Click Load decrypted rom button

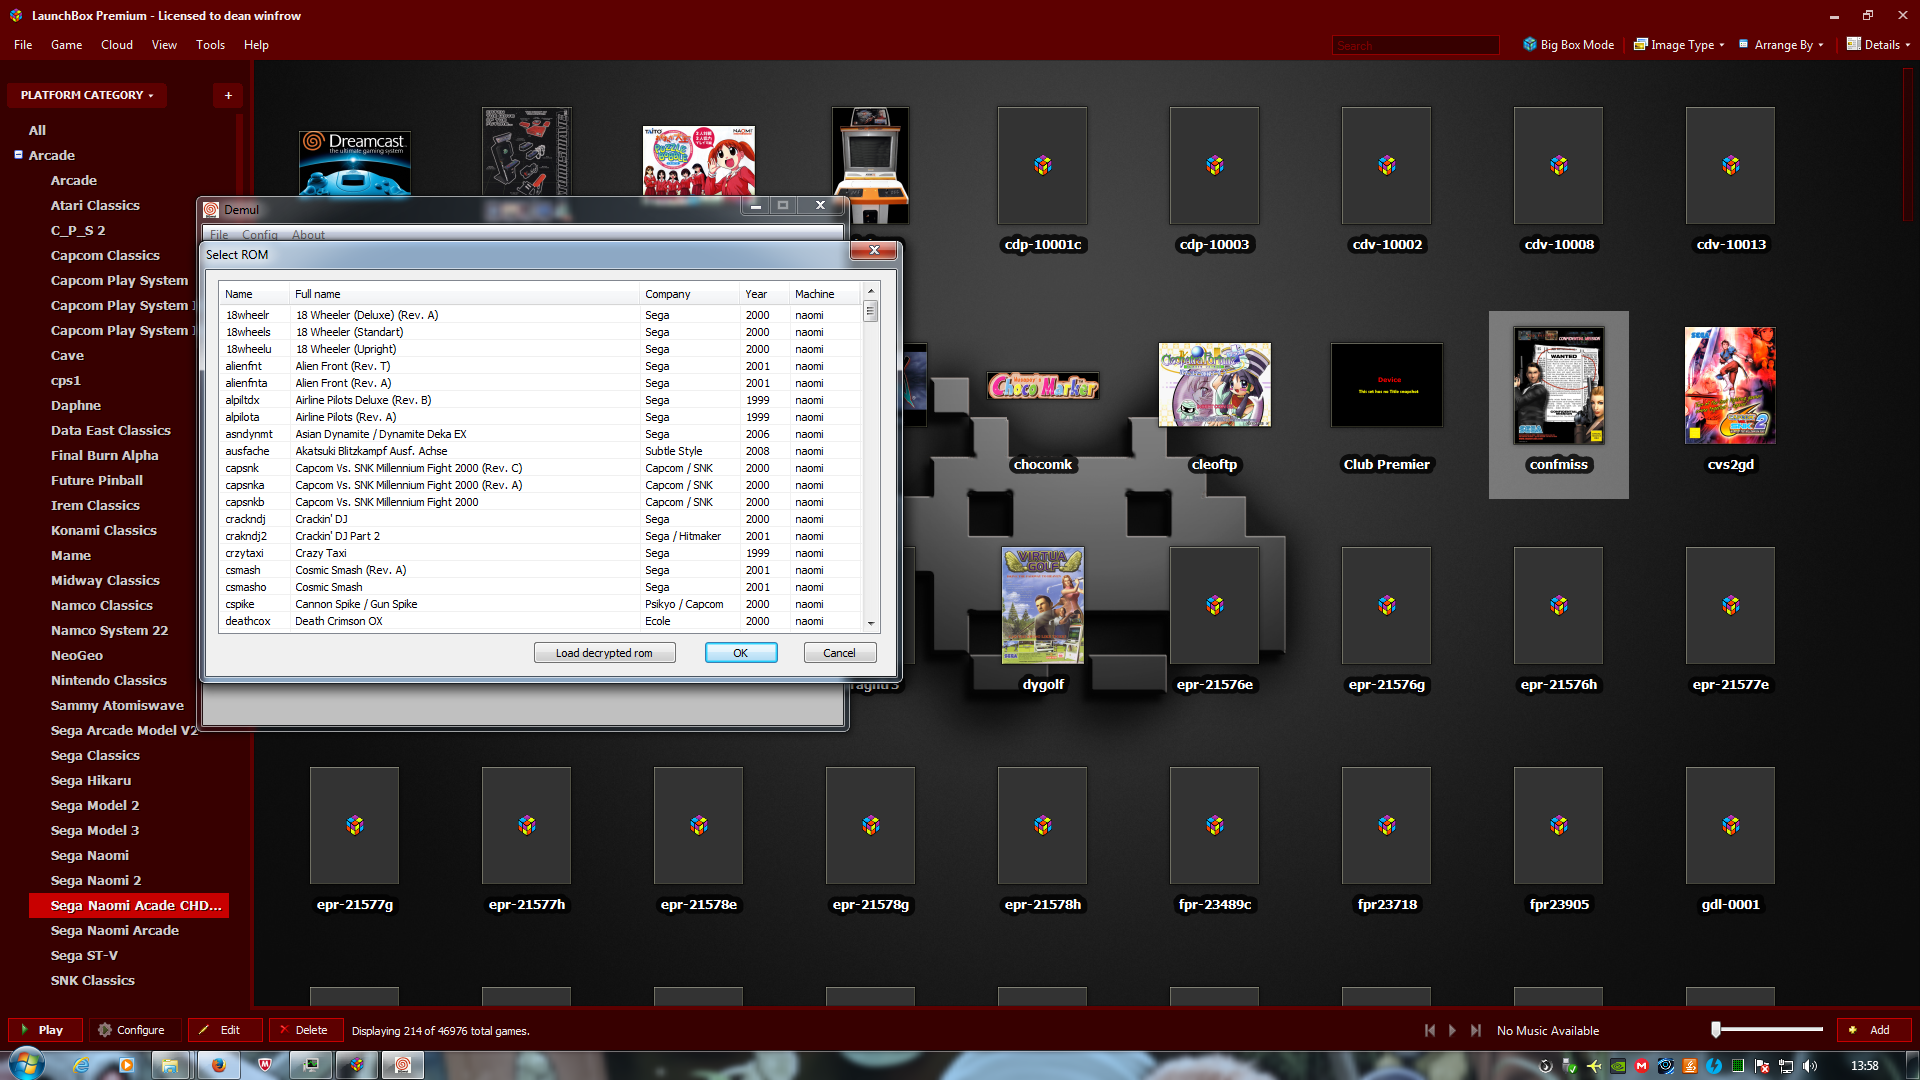[604, 653]
